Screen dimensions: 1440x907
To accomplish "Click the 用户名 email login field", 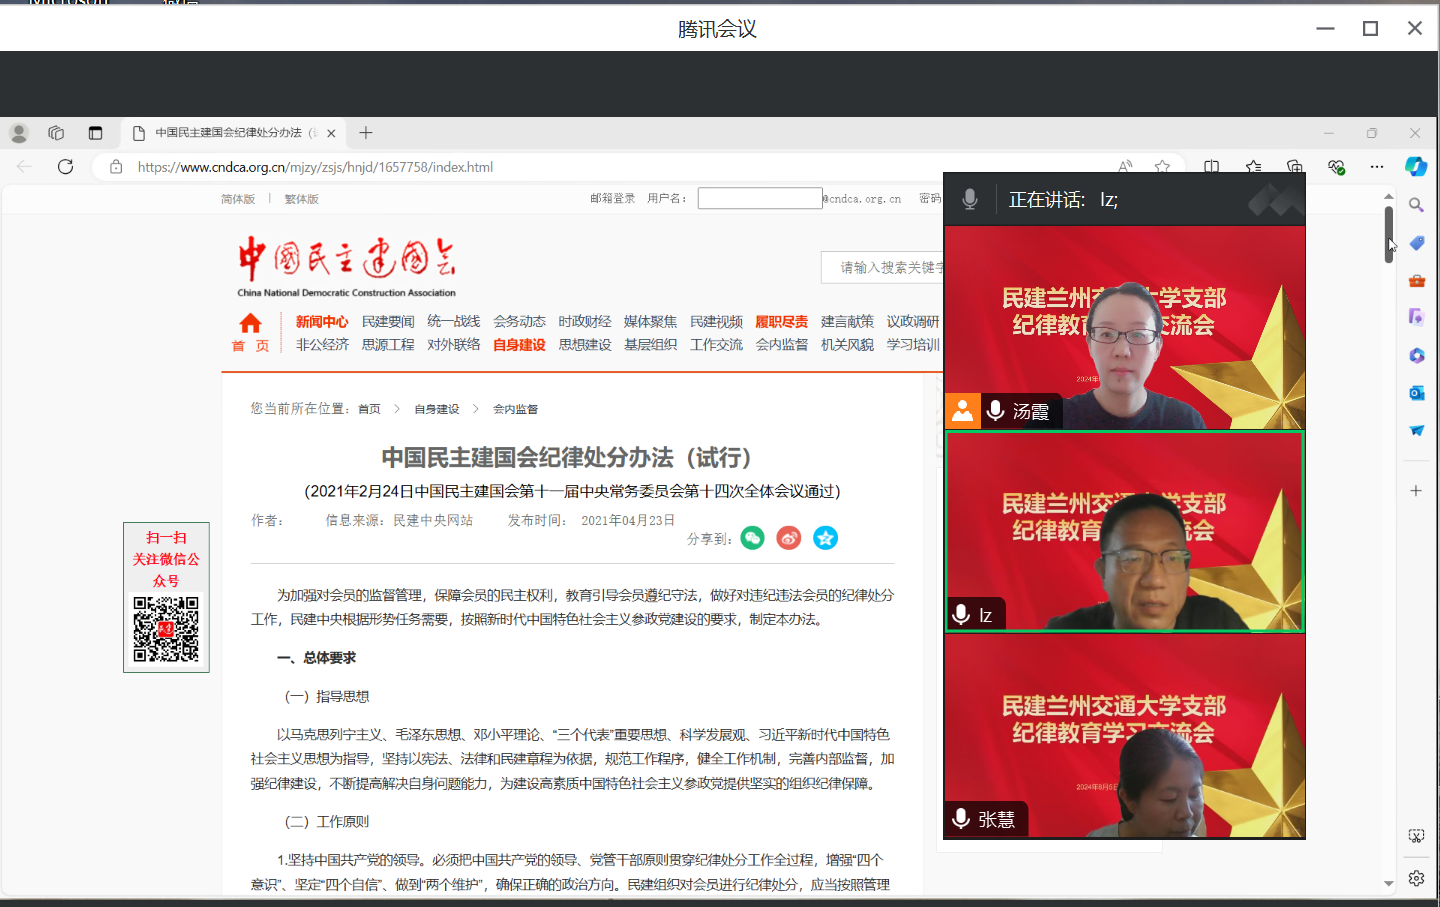I will click(x=759, y=199).
